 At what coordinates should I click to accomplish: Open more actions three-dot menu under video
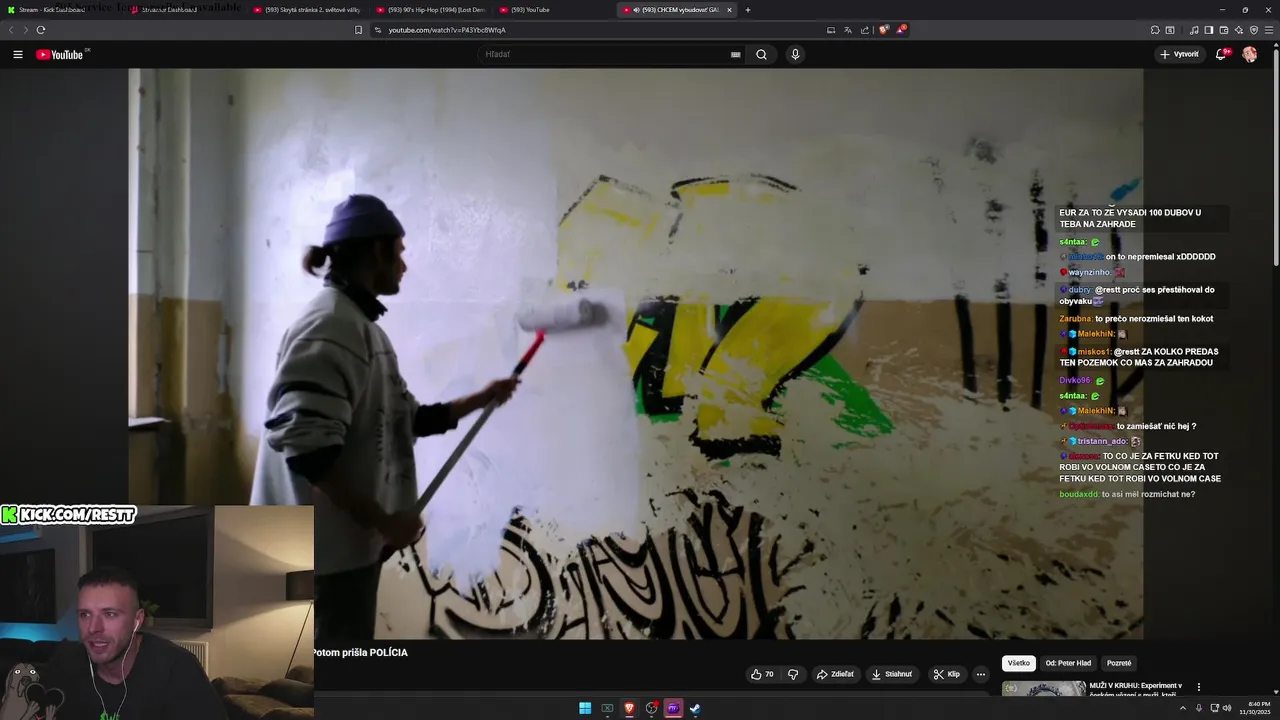tap(981, 674)
